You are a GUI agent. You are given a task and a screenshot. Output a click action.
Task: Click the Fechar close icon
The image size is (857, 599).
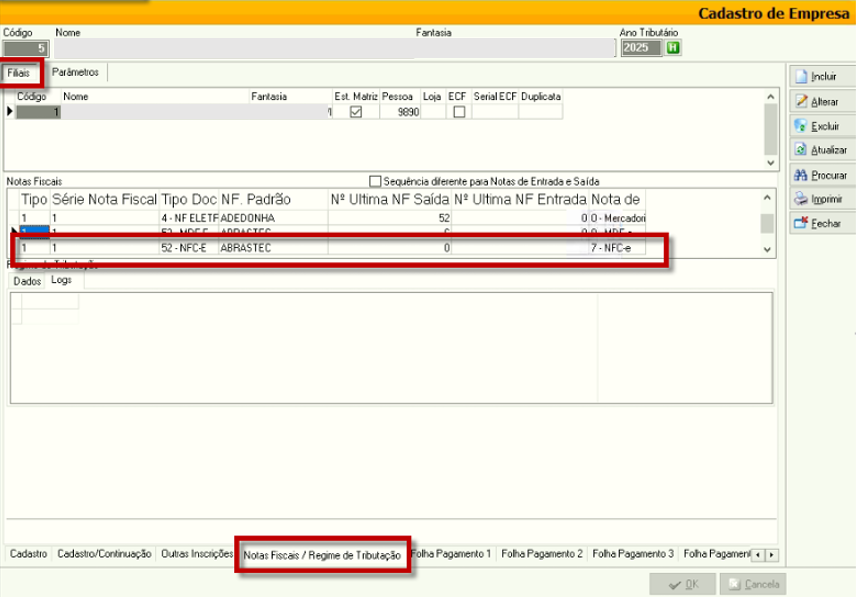(x=801, y=223)
